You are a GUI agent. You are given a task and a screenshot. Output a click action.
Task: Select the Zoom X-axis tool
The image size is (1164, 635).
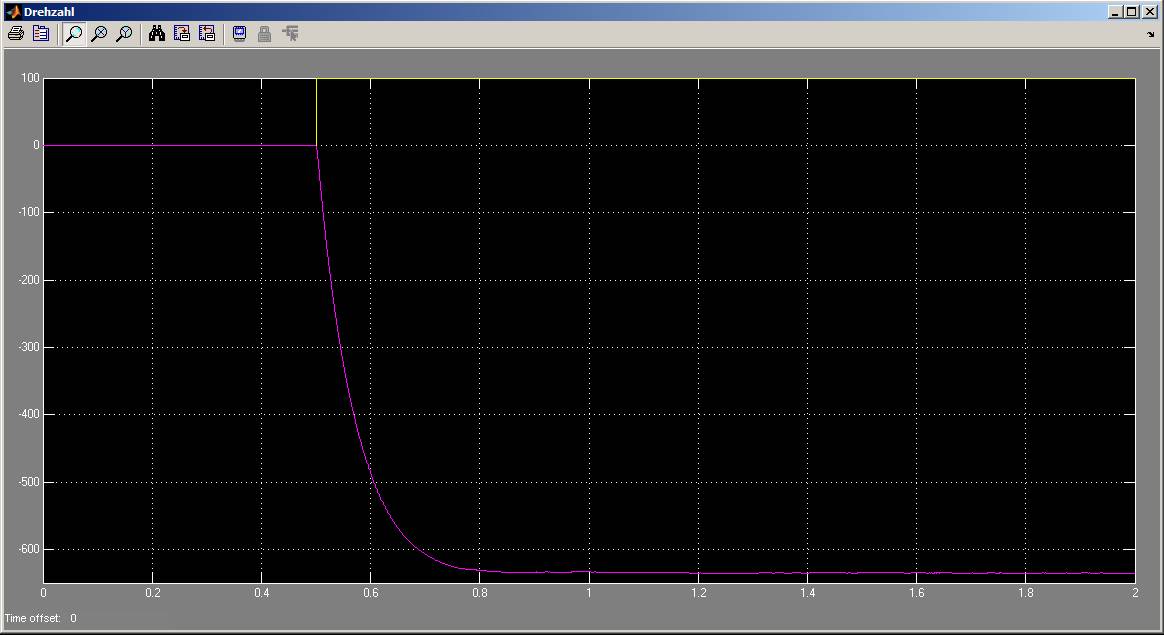pyautogui.click(x=99, y=34)
